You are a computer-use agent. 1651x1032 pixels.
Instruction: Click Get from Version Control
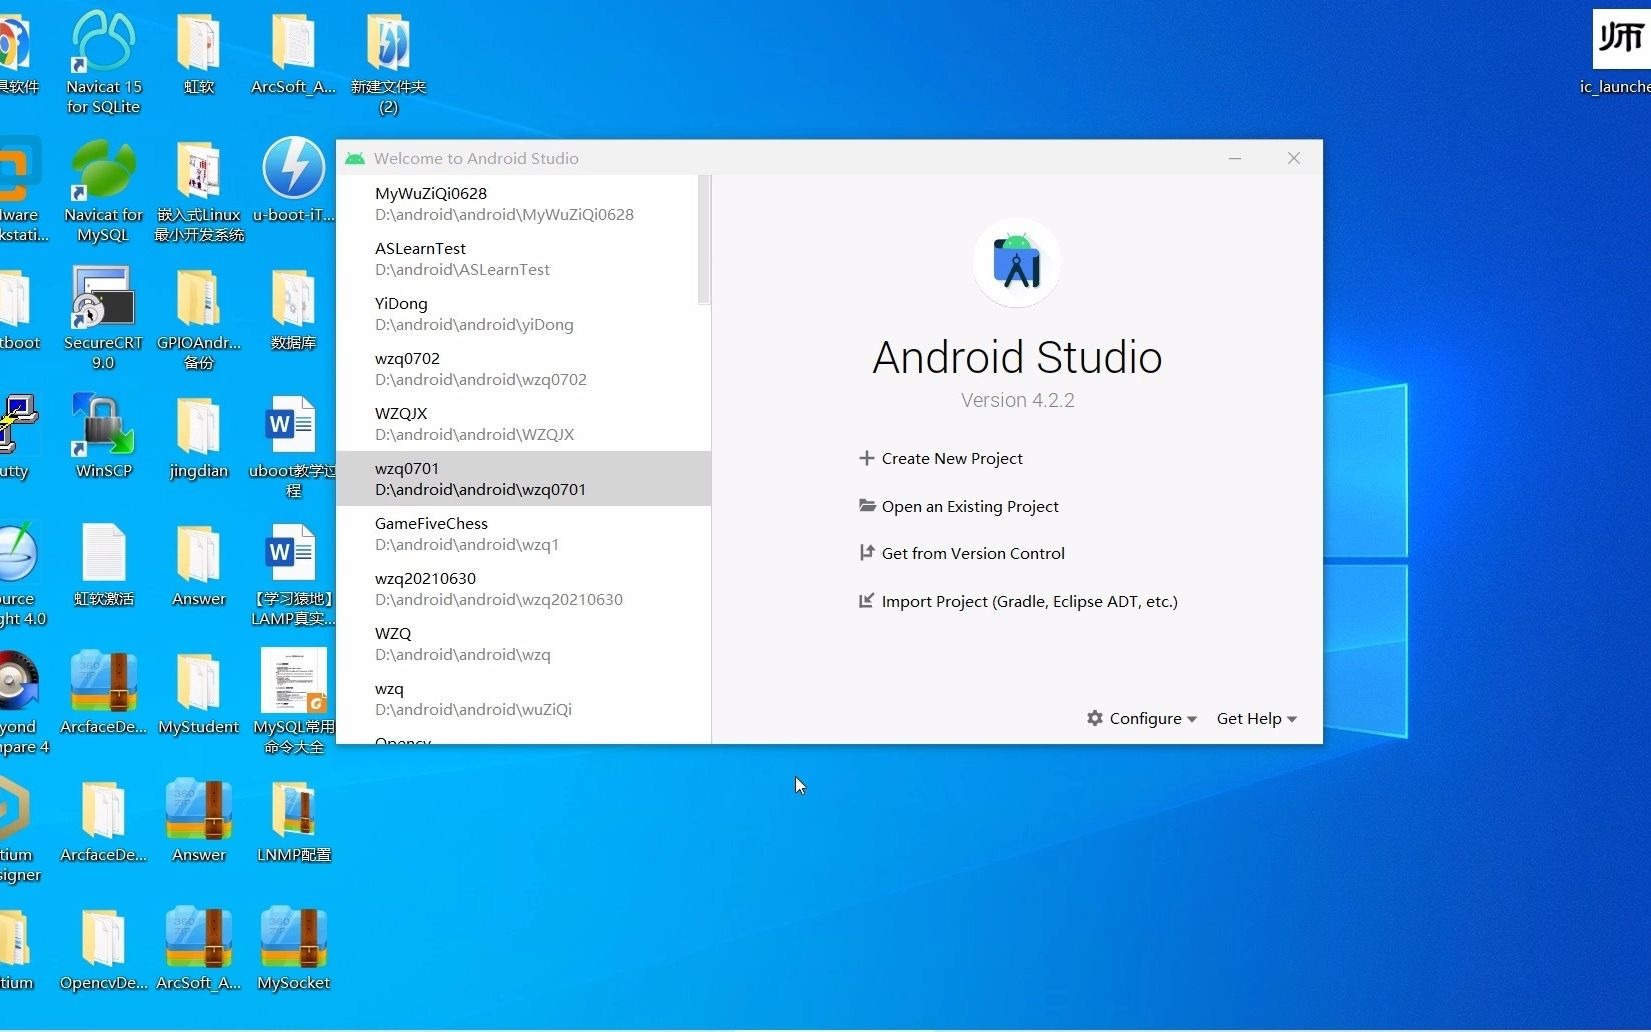coord(962,553)
